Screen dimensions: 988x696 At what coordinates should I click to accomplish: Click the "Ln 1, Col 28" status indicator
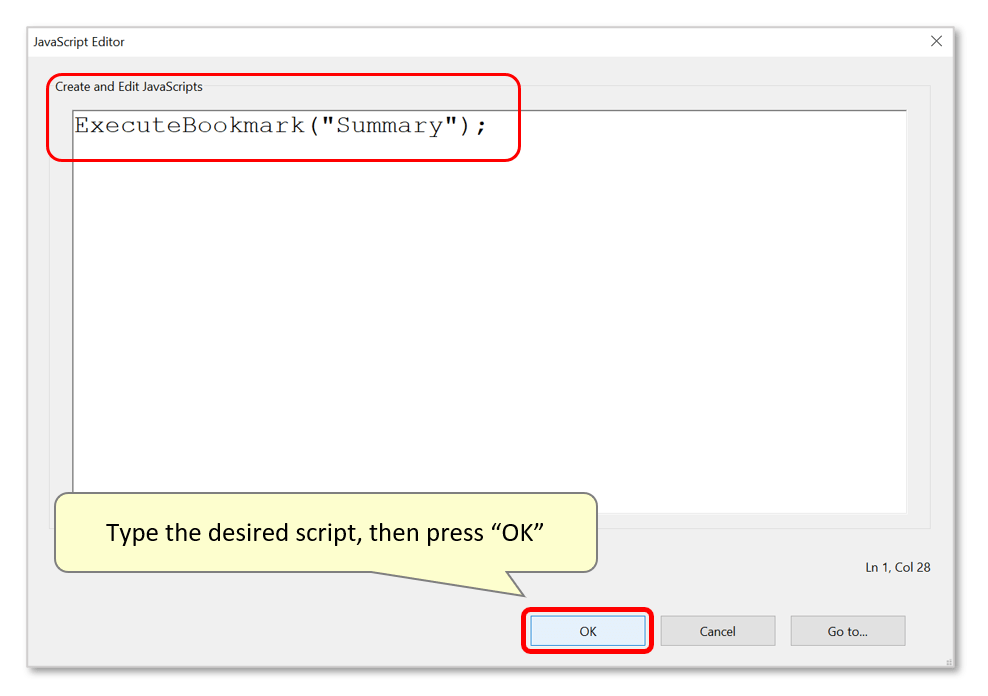[x=899, y=567]
